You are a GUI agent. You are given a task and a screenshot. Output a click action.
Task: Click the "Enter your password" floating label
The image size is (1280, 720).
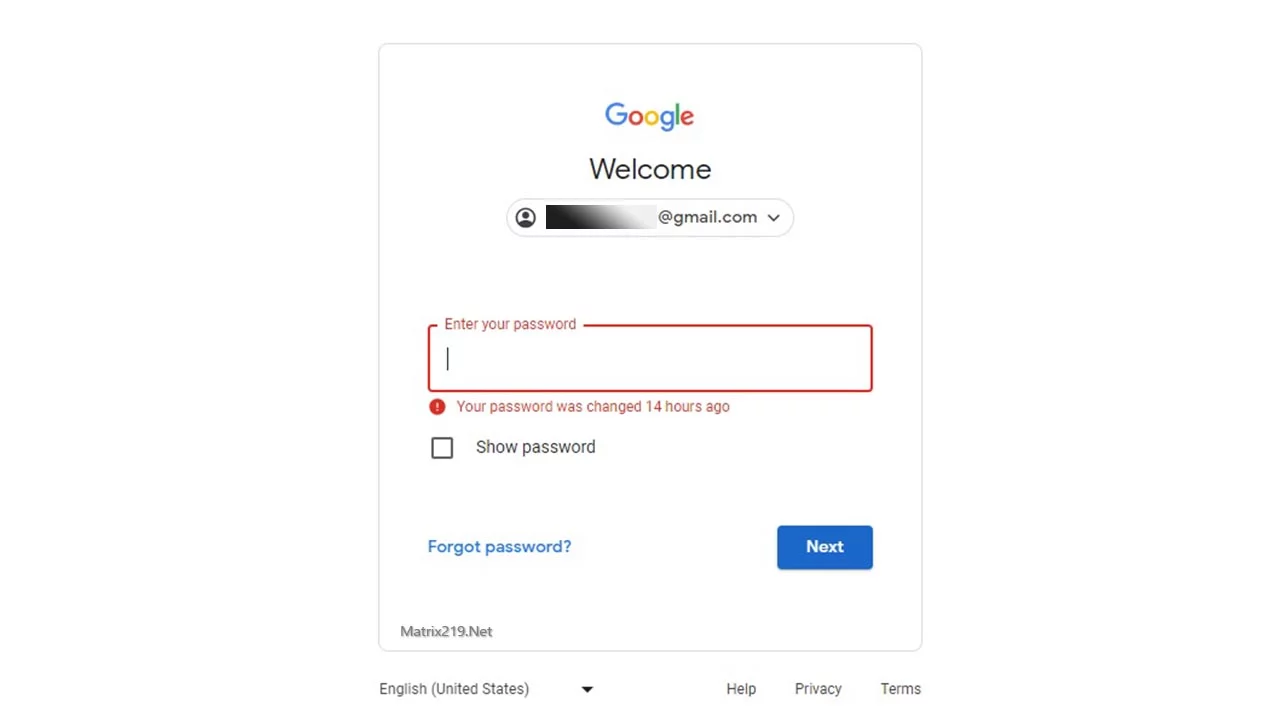pyautogui.click(x=510, y=324)
